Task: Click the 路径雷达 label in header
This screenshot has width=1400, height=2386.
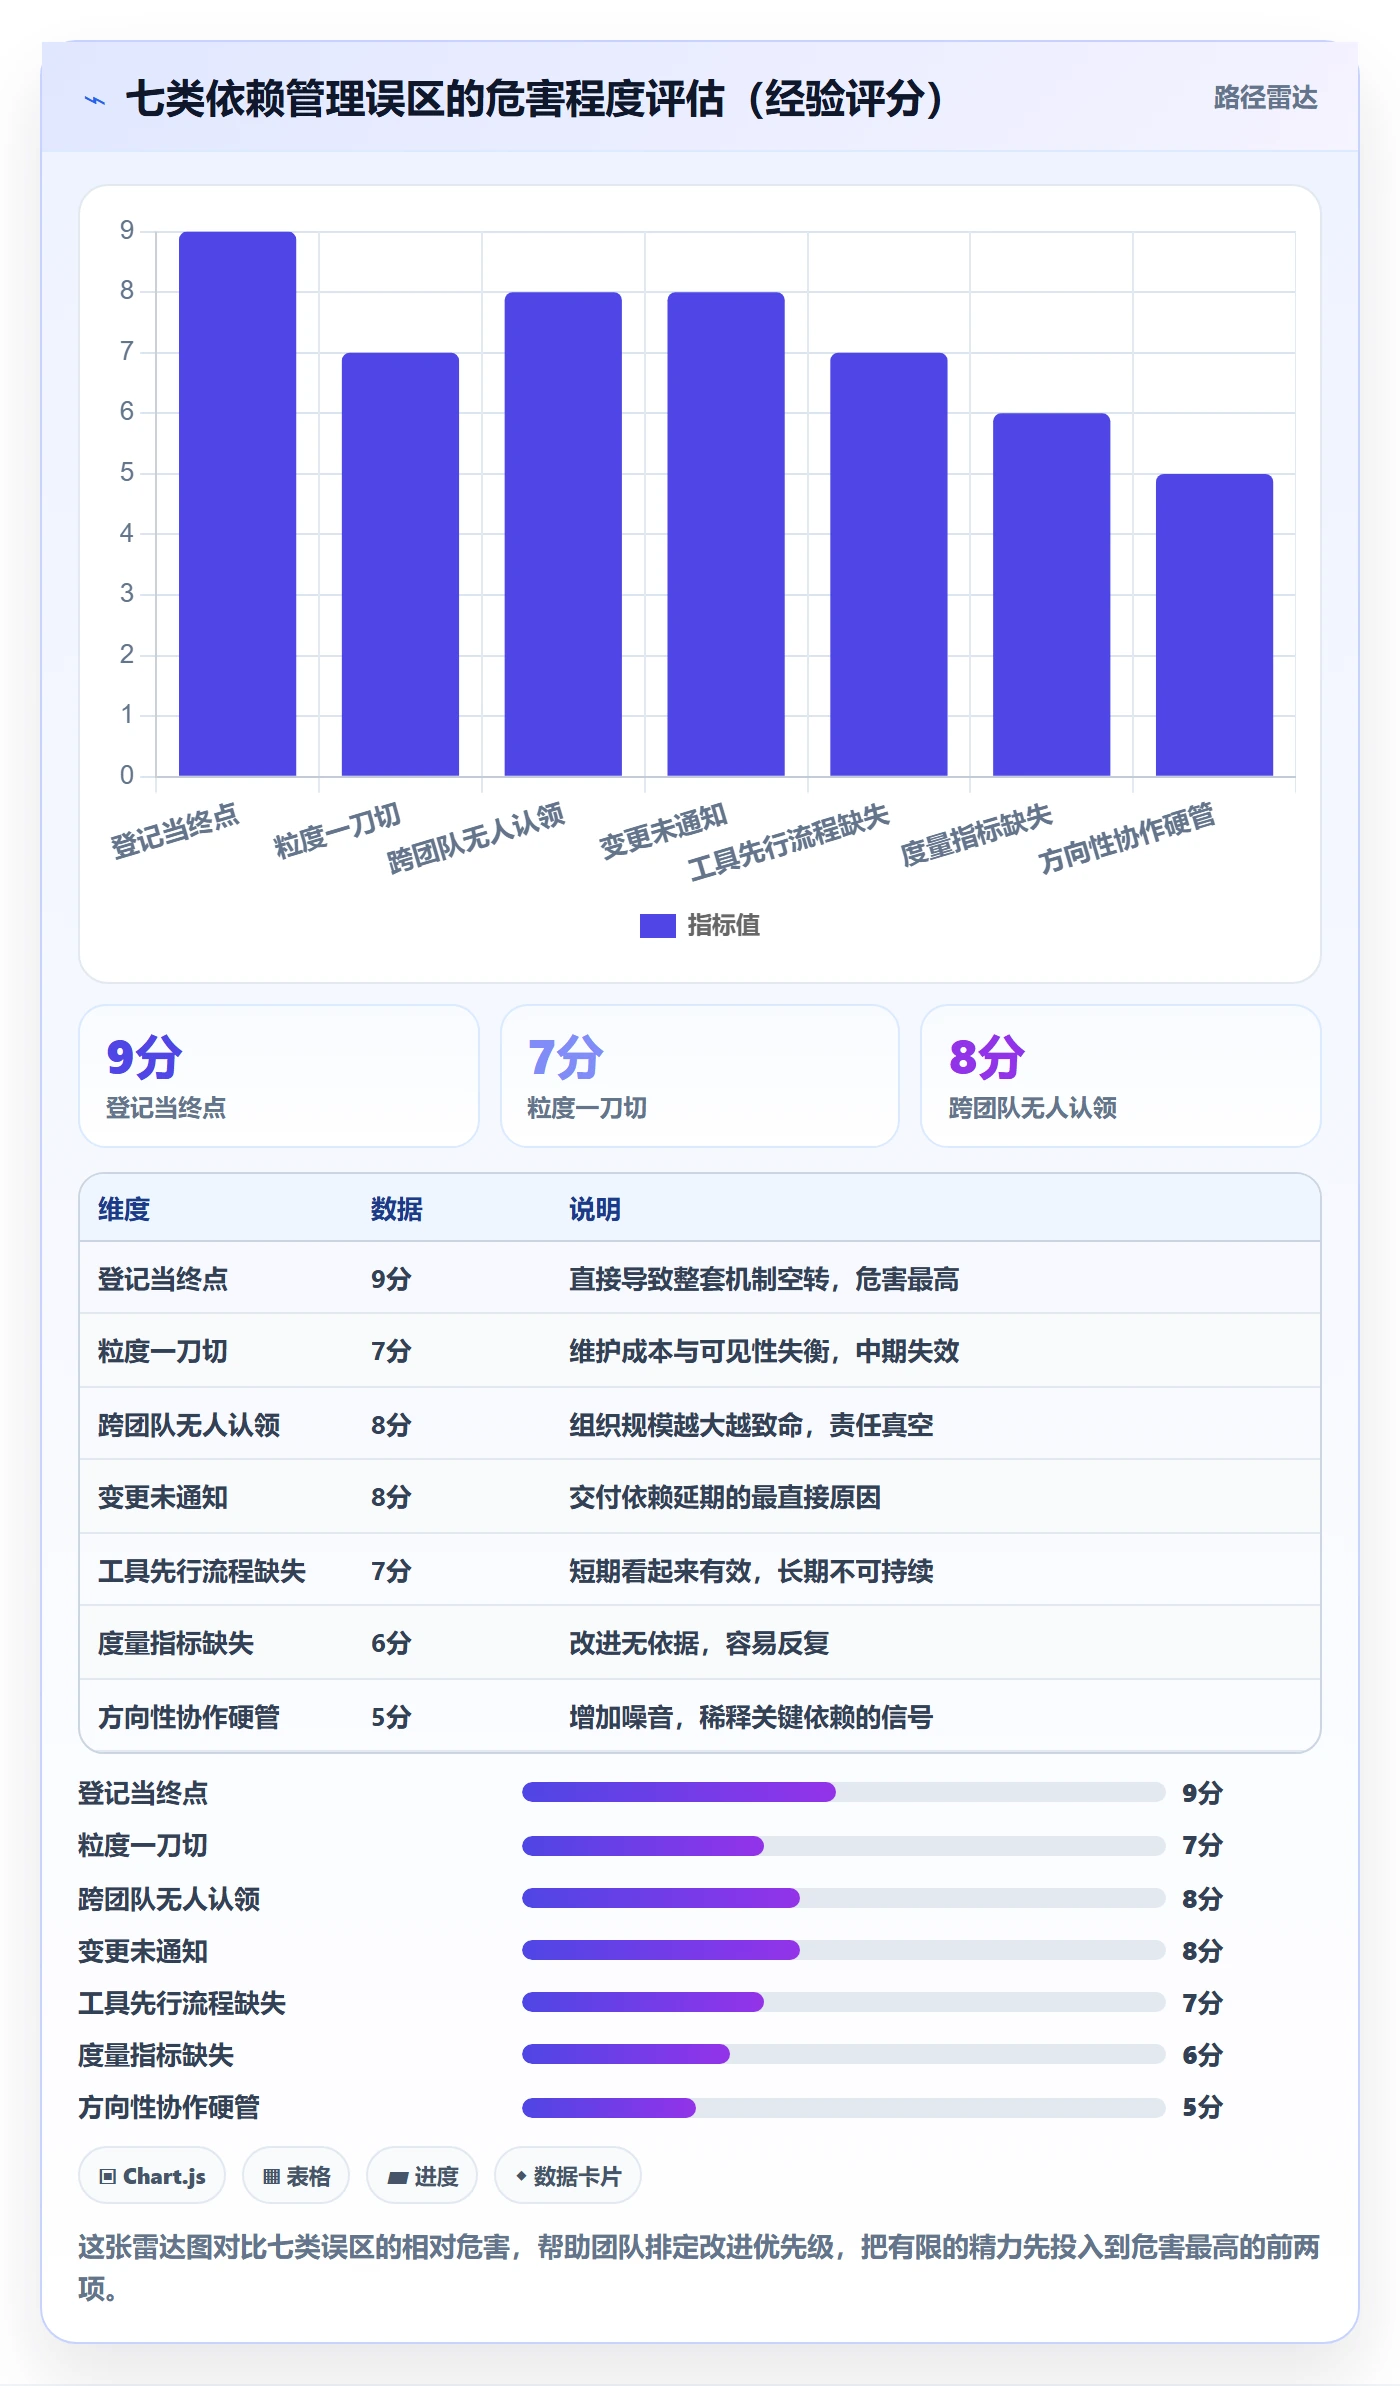Action: pos(1265,98)
